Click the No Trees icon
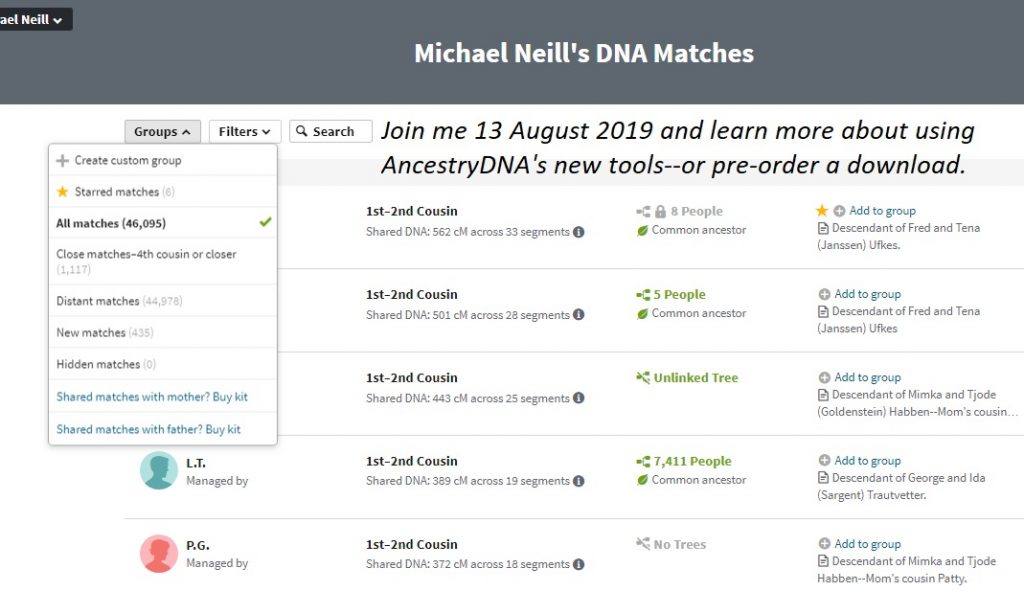The height and width of the screenshot is (591, 1024). click(x=643, y=544)
